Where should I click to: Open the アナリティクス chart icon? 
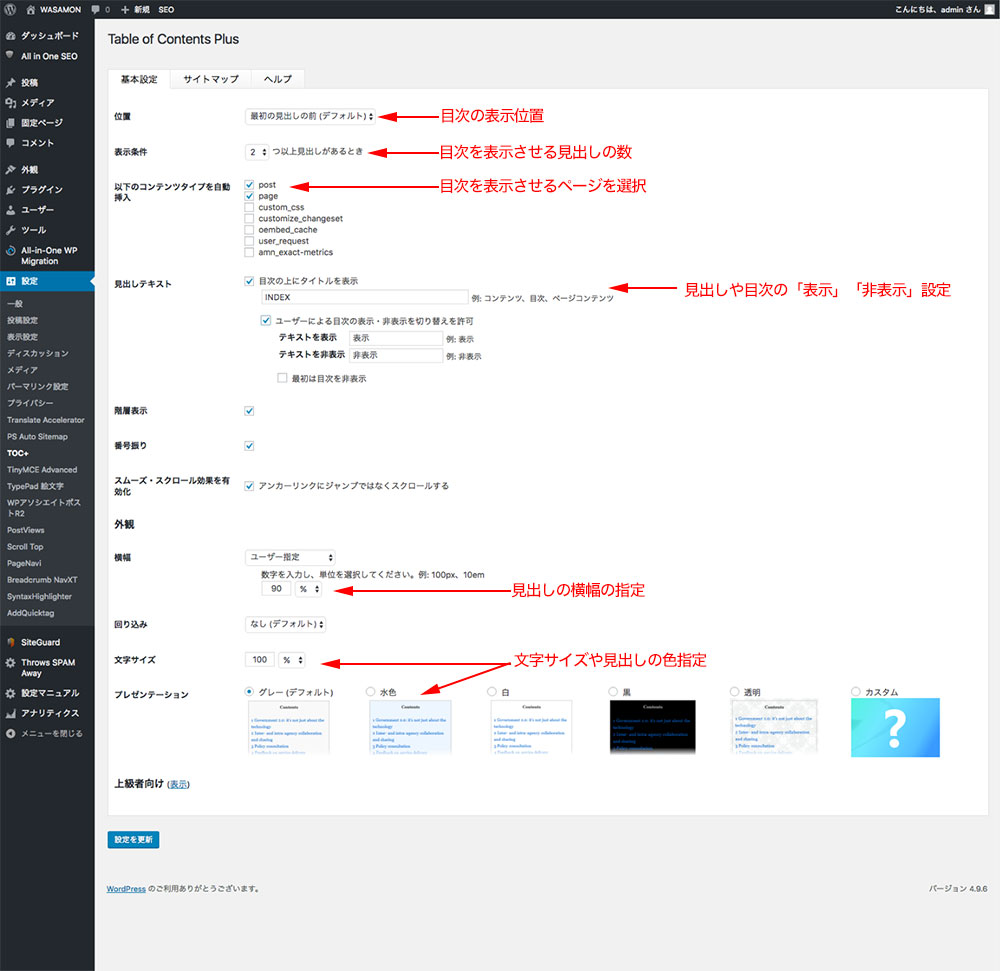pos(10,713)
